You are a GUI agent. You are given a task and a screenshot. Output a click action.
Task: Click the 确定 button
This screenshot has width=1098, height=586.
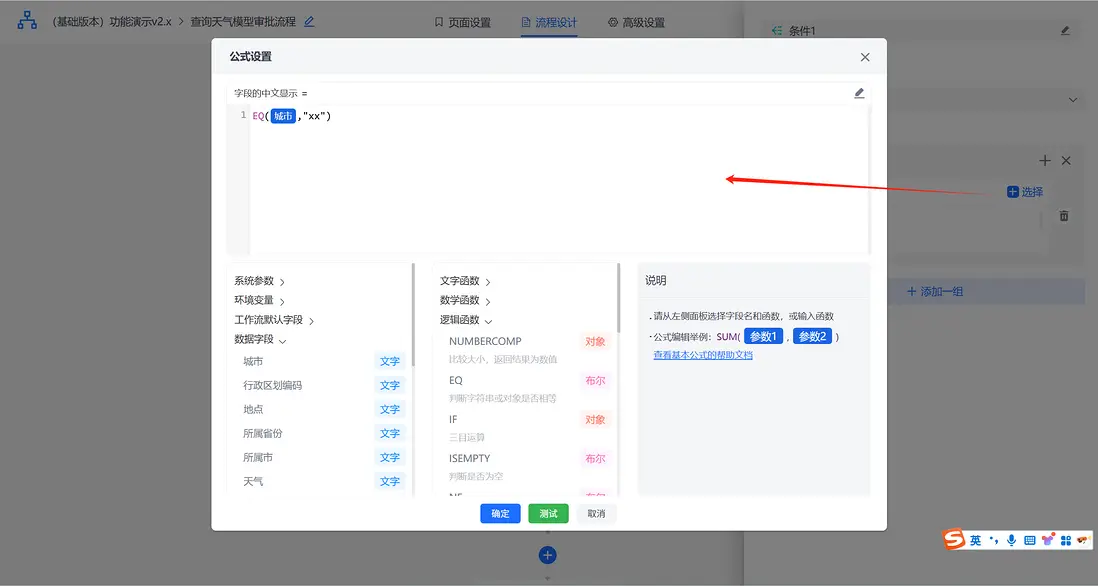(x=500, y=513)
